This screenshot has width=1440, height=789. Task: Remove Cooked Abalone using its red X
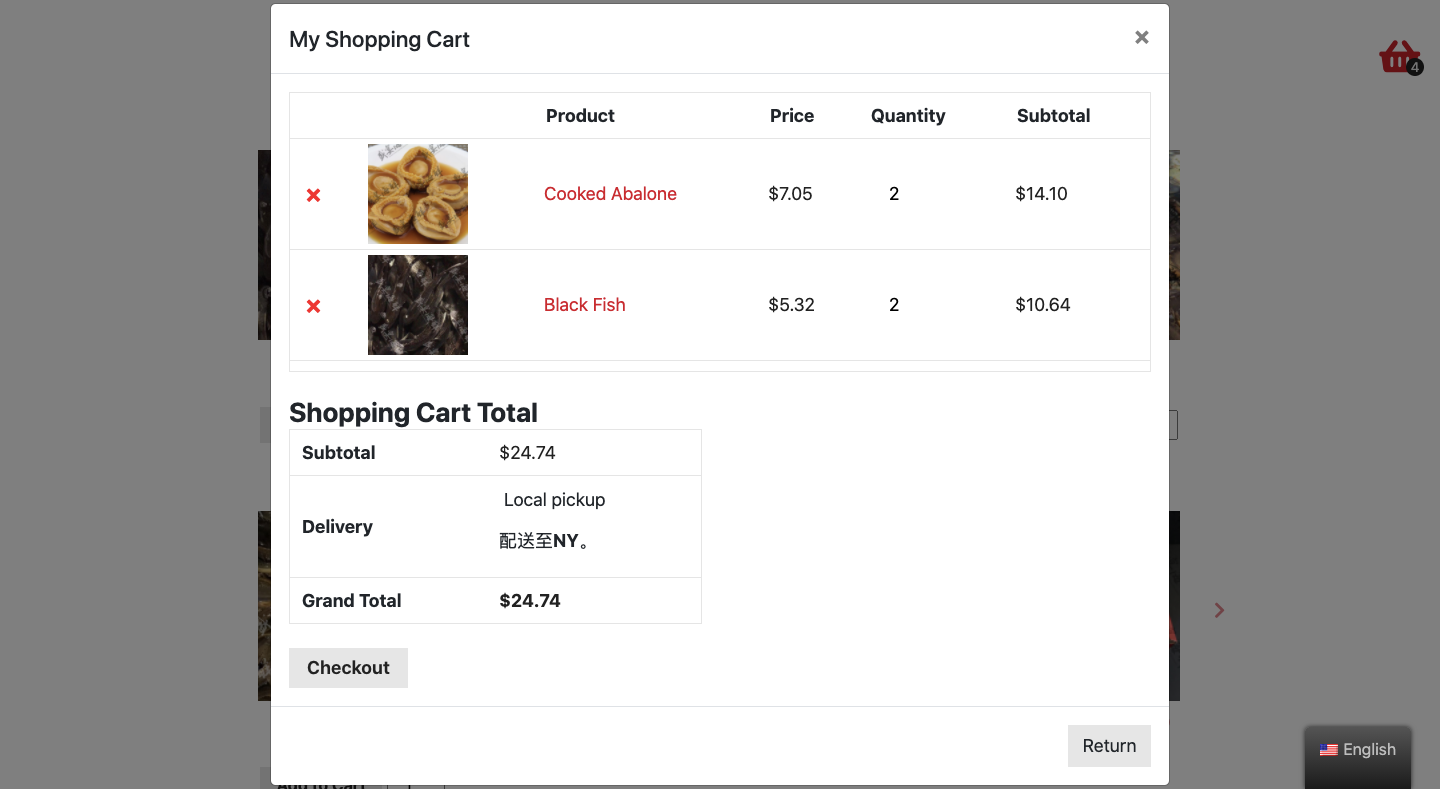pyautogui.click(x=313, y=195)
